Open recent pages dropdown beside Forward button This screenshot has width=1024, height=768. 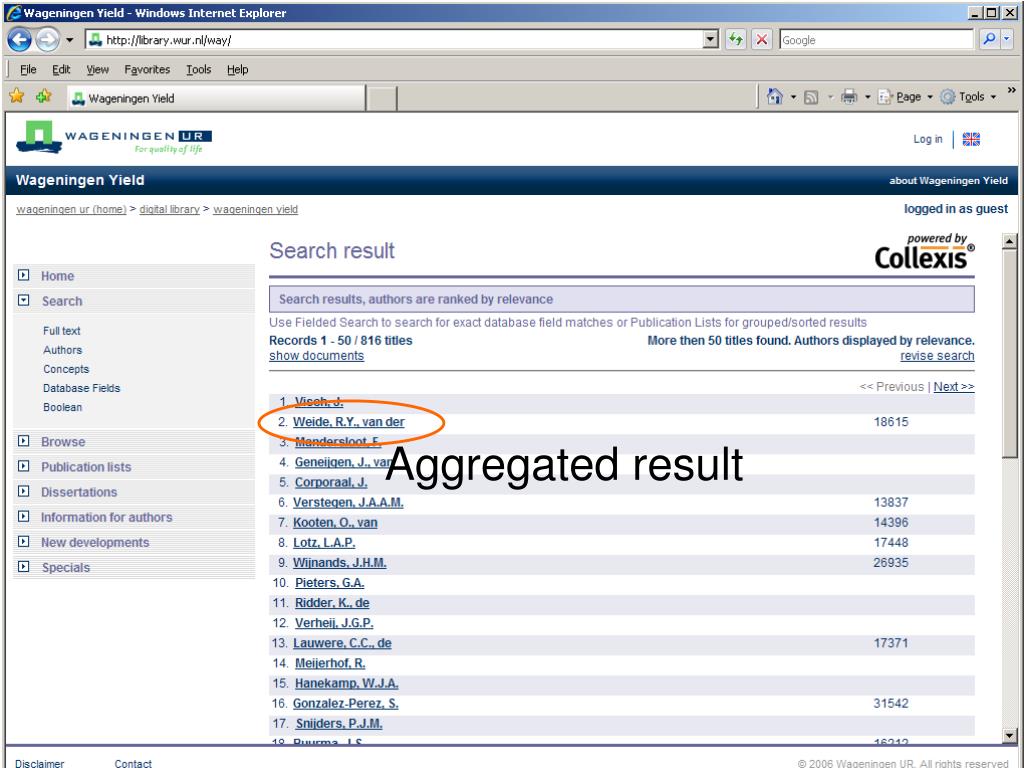(x=69, y=40)
